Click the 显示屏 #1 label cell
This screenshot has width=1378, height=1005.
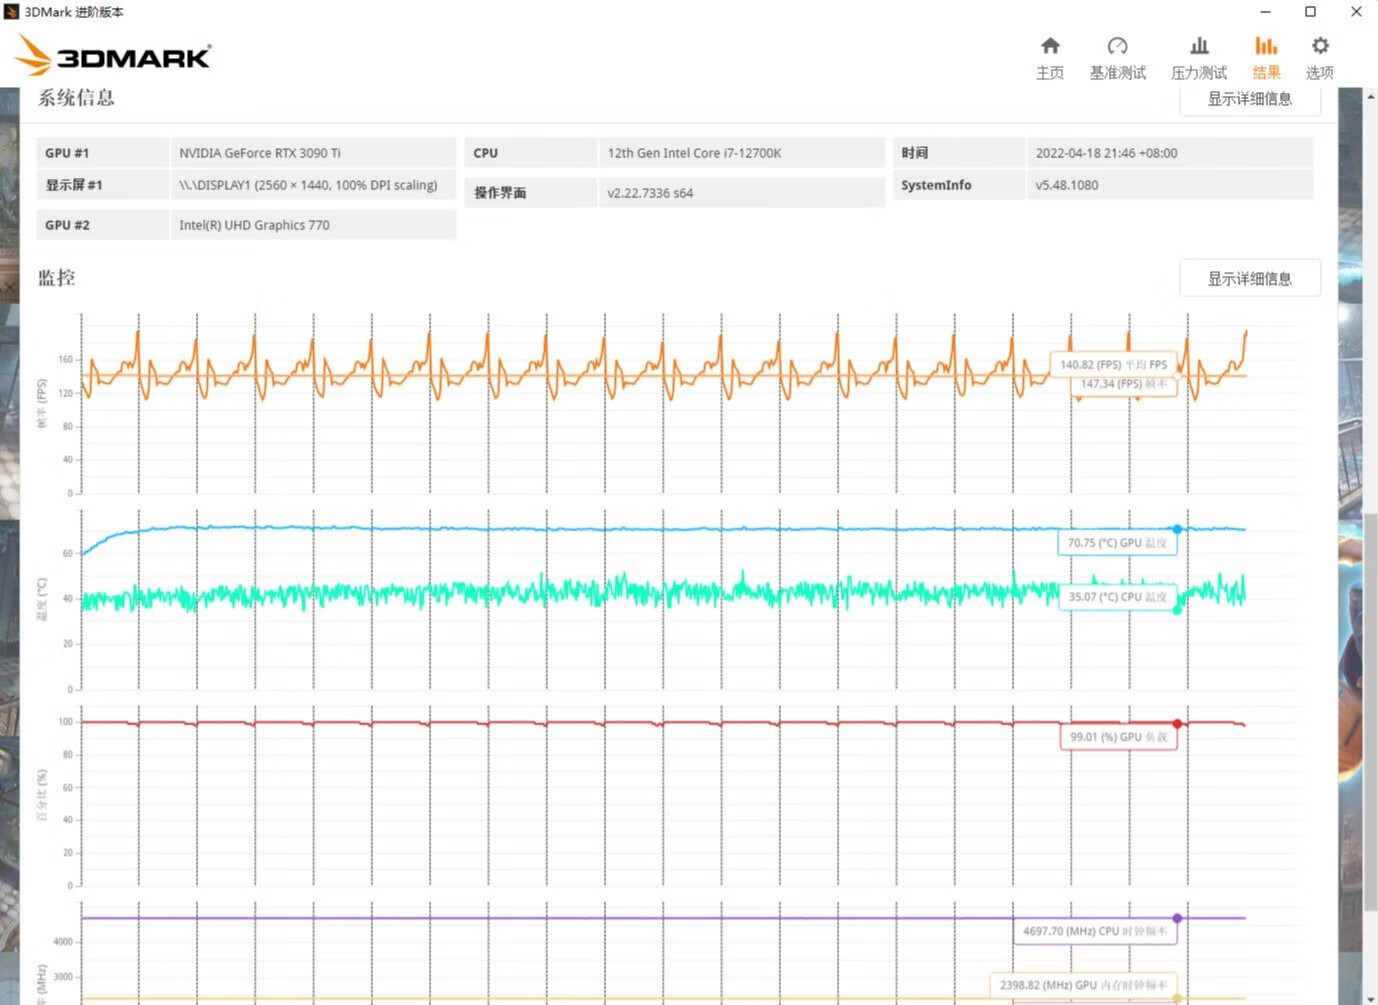click(x=103, y=185)
